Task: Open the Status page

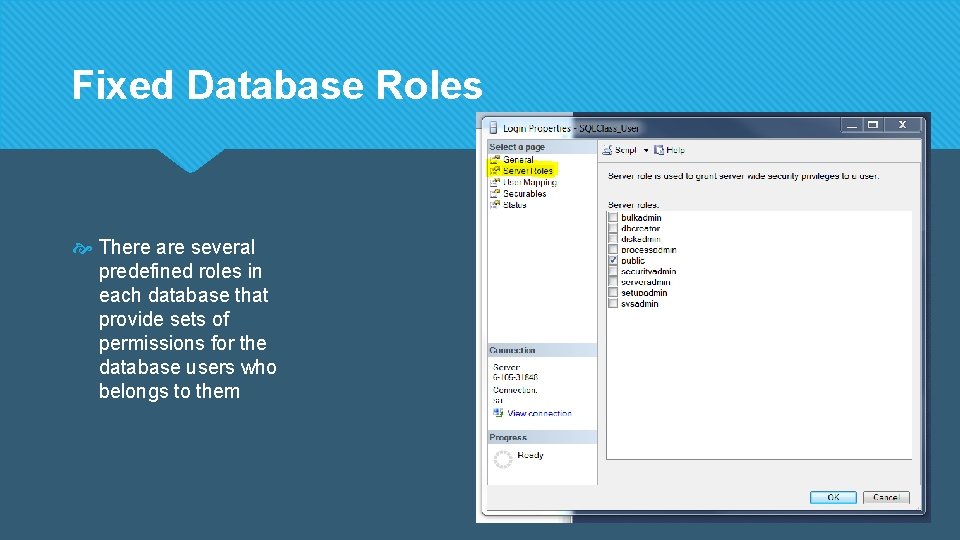Action: pos(514,204)
